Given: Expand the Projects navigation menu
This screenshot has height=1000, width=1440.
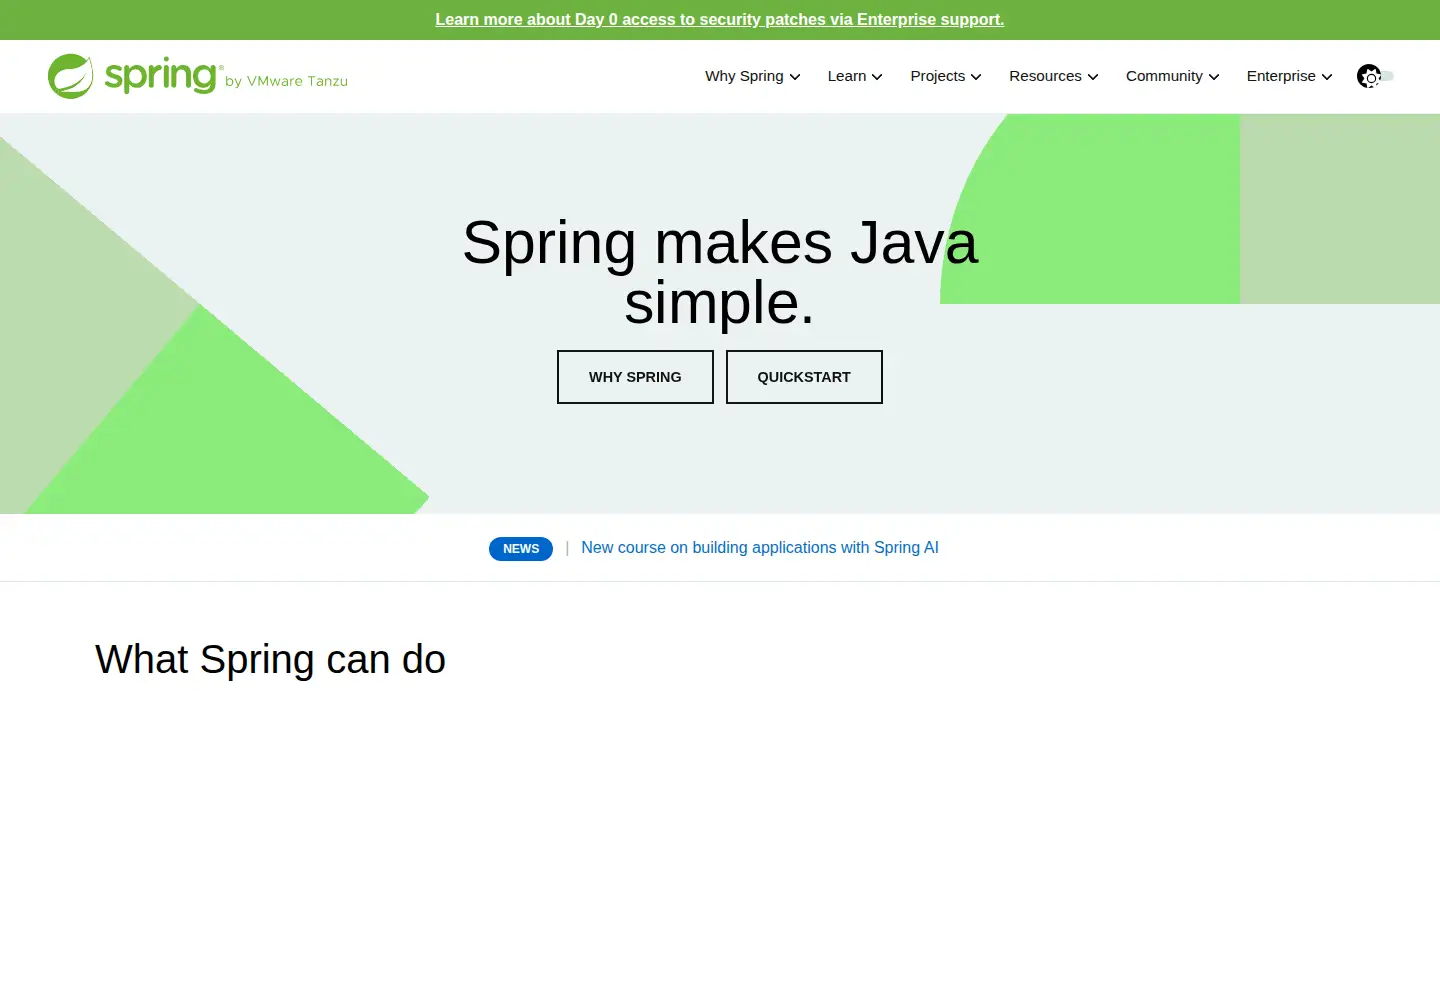Looking at the screenshot, I should [x=946, y=76].
